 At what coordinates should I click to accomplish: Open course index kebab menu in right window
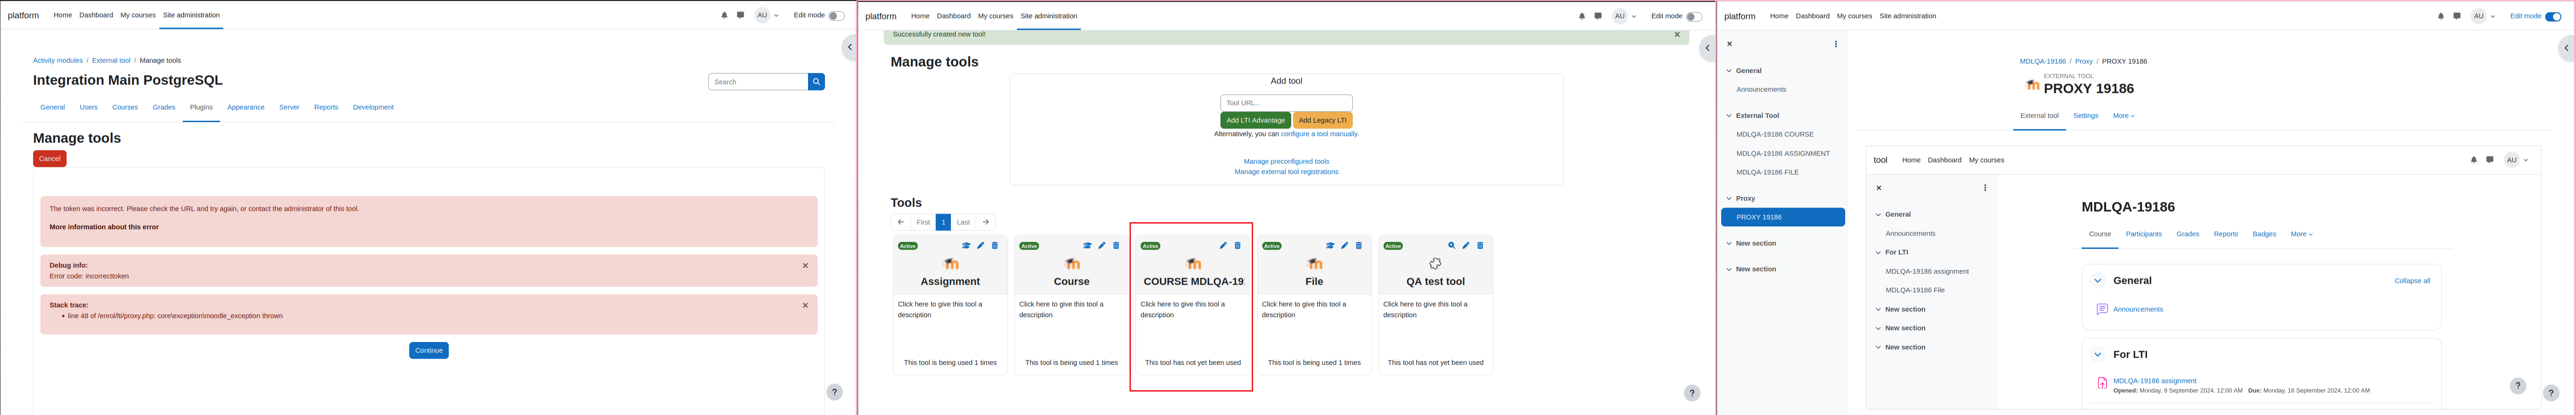pyautogui.click(x=1836, y=44)
